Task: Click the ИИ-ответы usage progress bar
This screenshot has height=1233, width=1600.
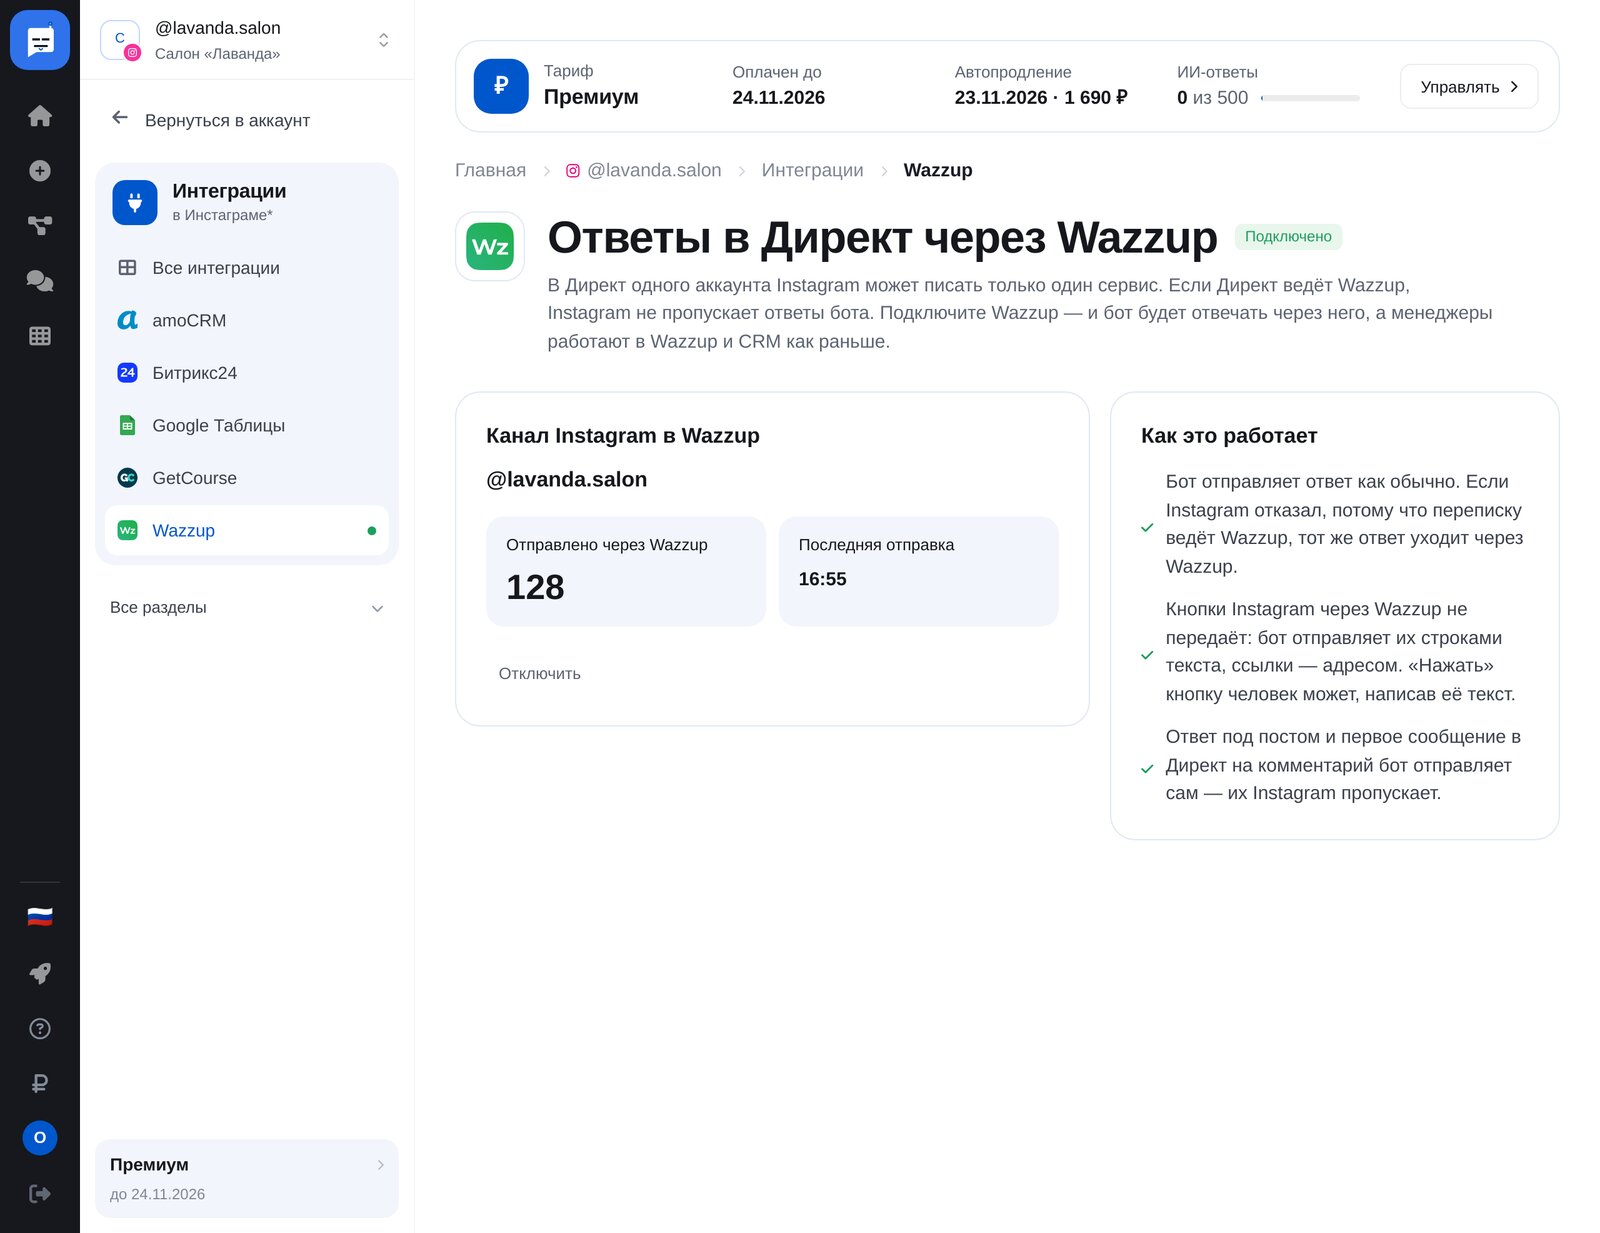Action: tap(1310, 98)
